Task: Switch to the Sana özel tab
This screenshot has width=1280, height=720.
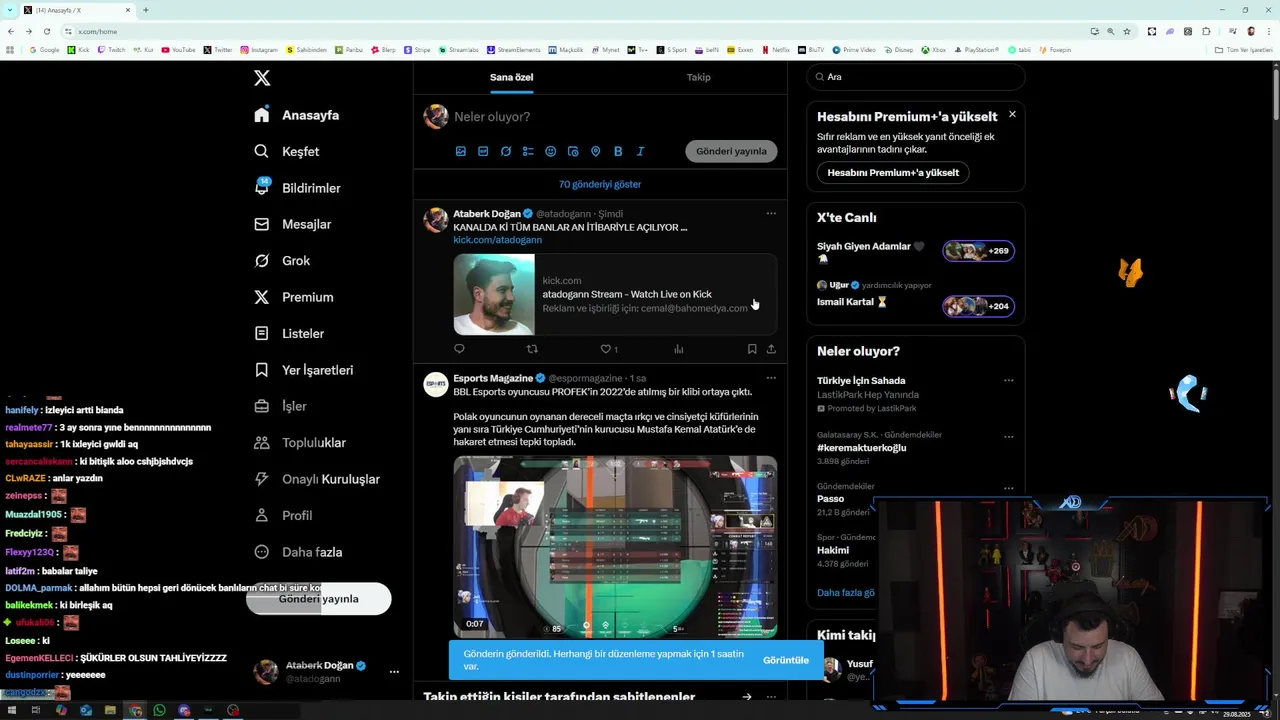Action: pyautogui.click(x=511, y=77)
